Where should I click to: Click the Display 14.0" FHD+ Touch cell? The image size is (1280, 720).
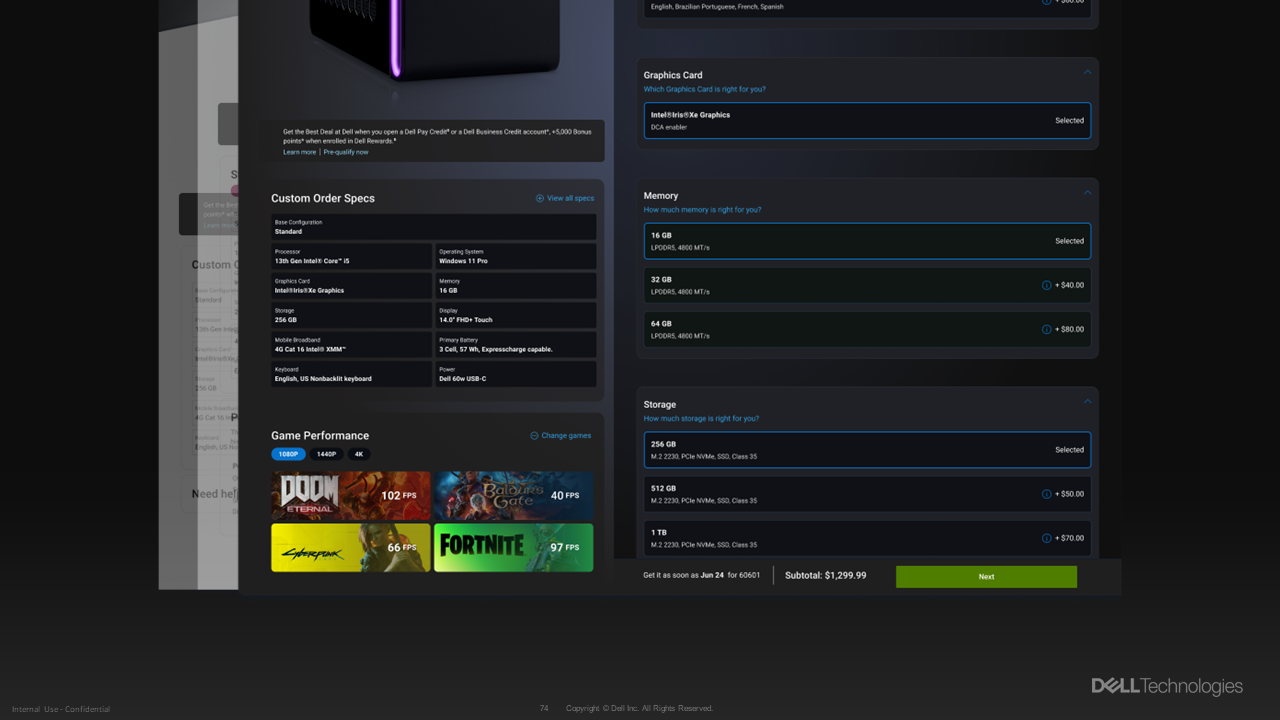coord(515,315)
